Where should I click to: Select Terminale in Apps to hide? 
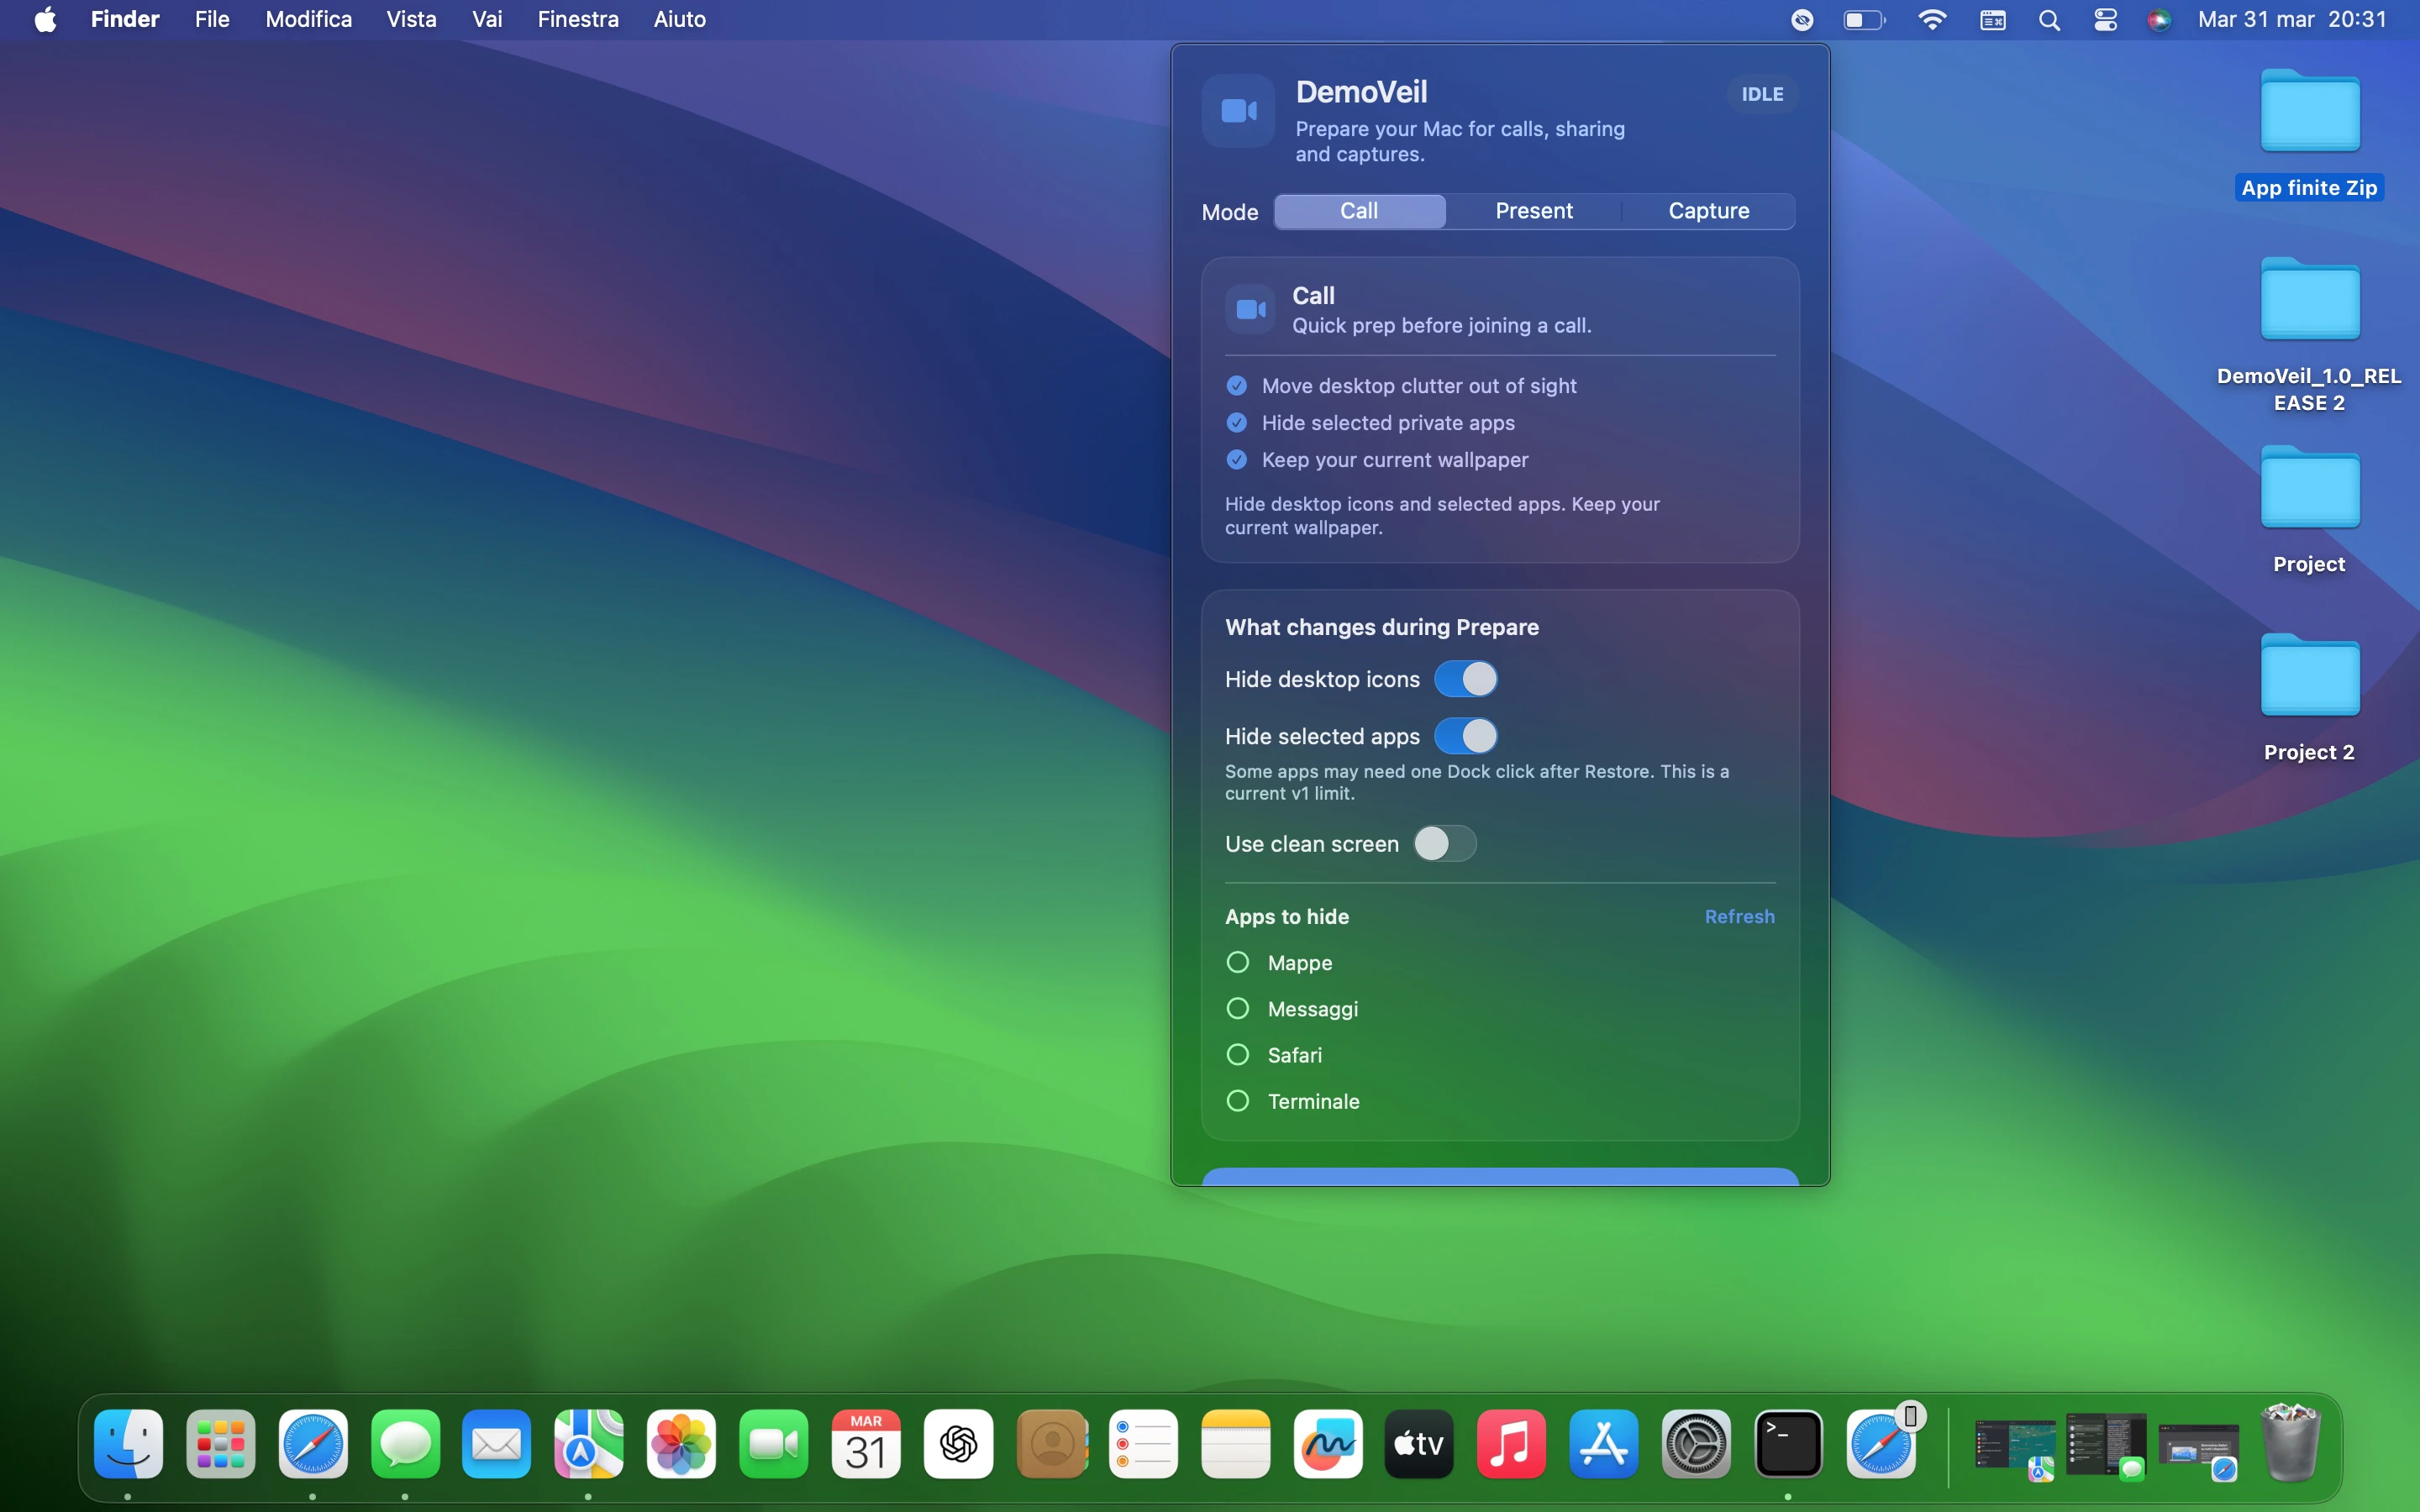[1238, 1101]
